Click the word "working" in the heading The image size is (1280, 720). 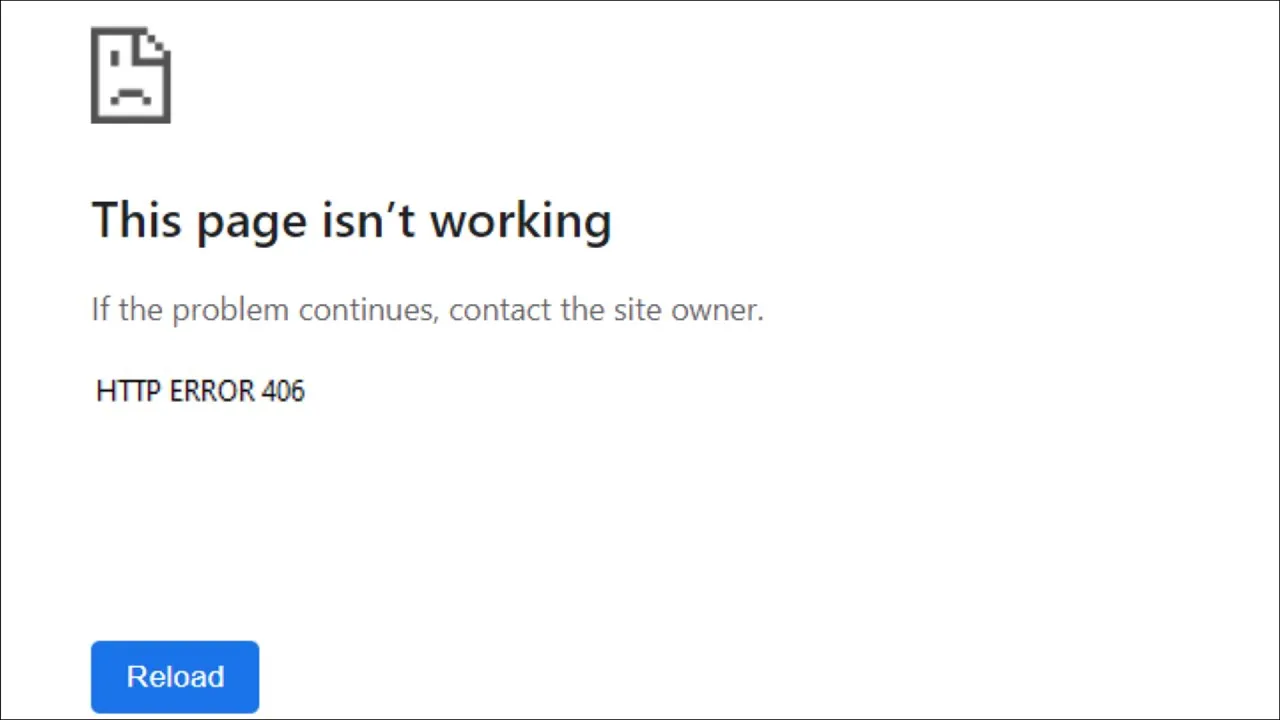click(x=521, y=221)
